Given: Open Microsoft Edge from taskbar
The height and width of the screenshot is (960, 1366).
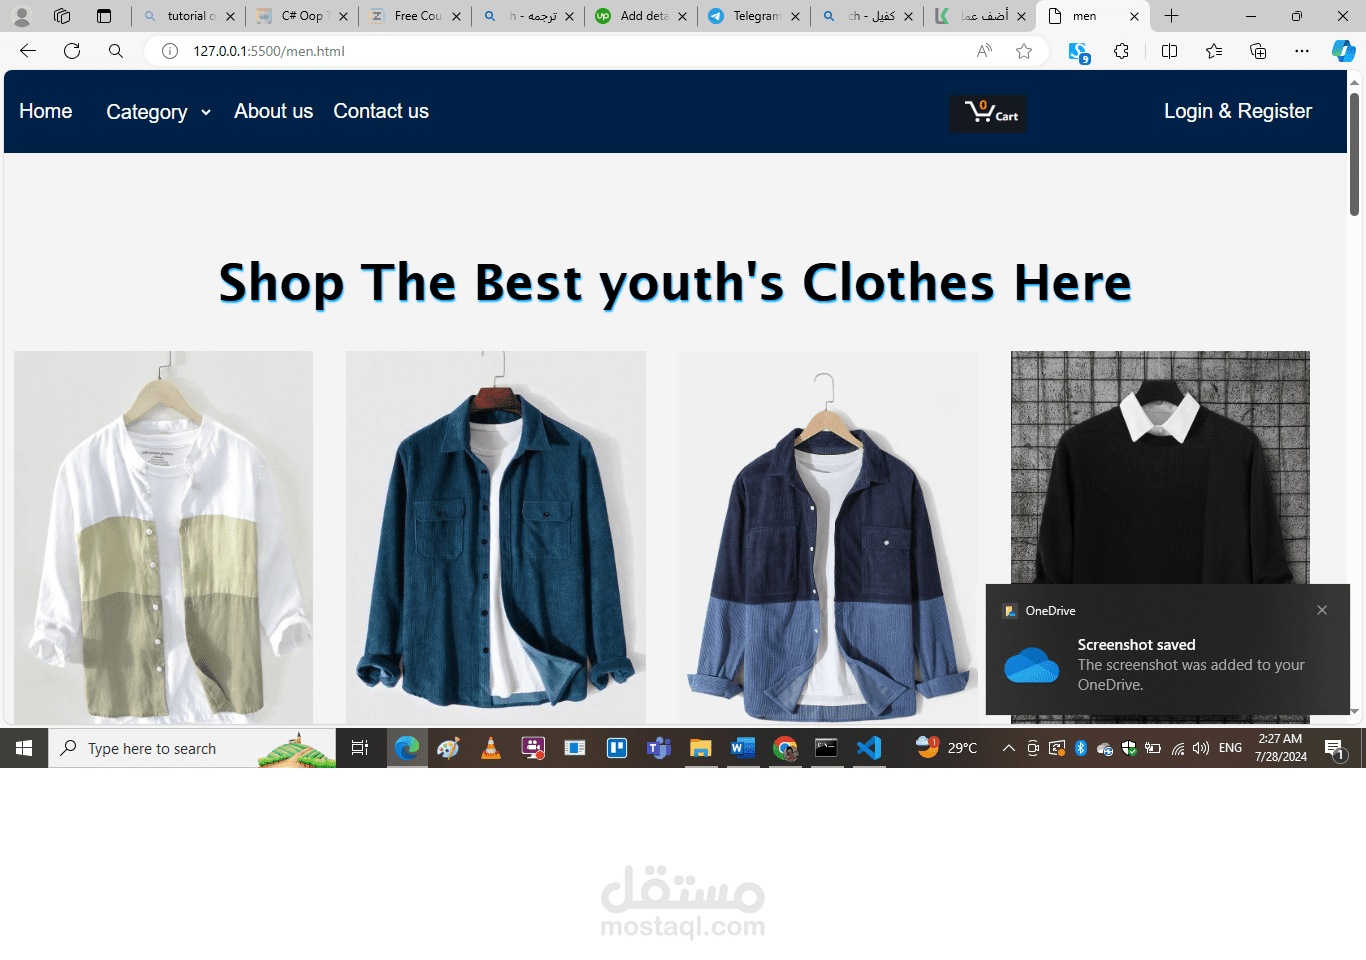Looking at the screenshot, I should coord(407,748).
